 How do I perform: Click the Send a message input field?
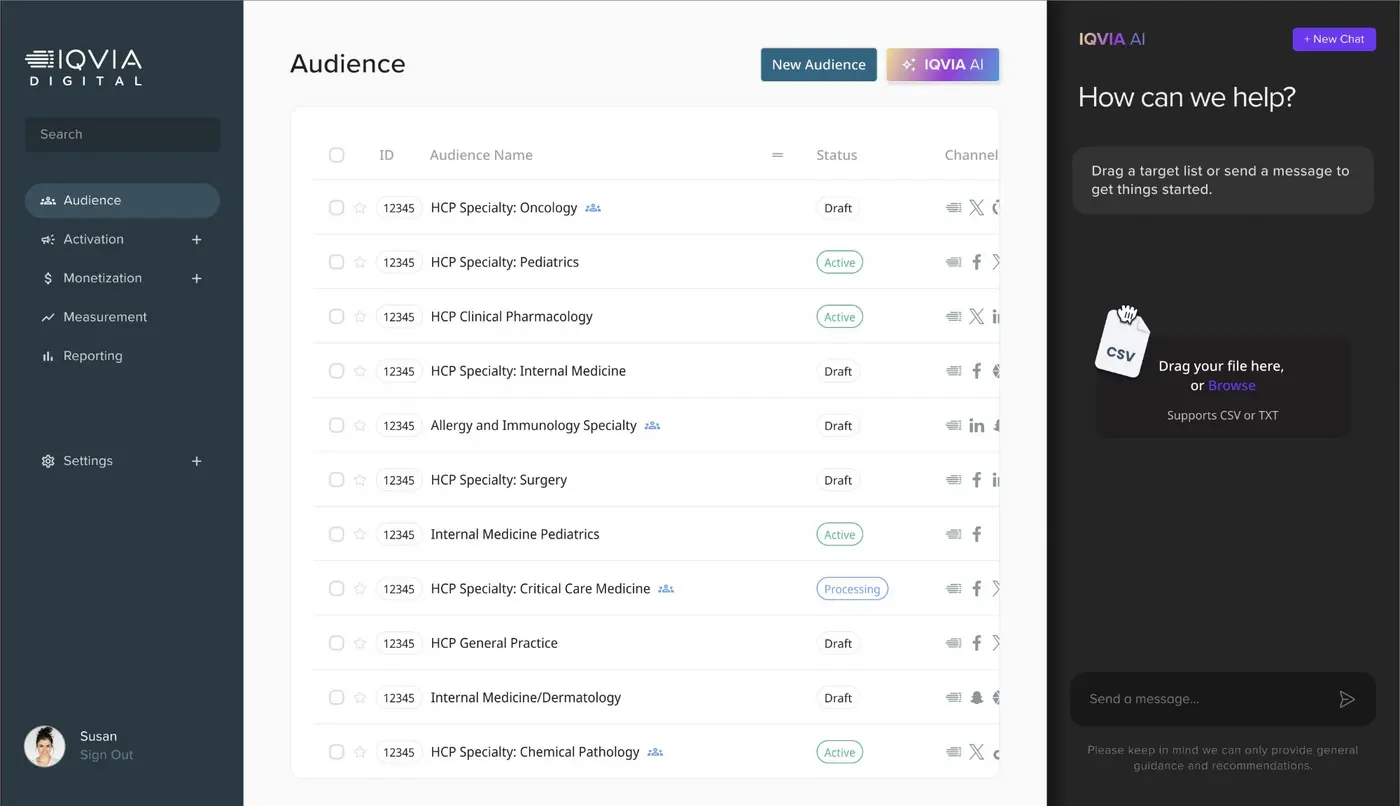(1200, 699)
